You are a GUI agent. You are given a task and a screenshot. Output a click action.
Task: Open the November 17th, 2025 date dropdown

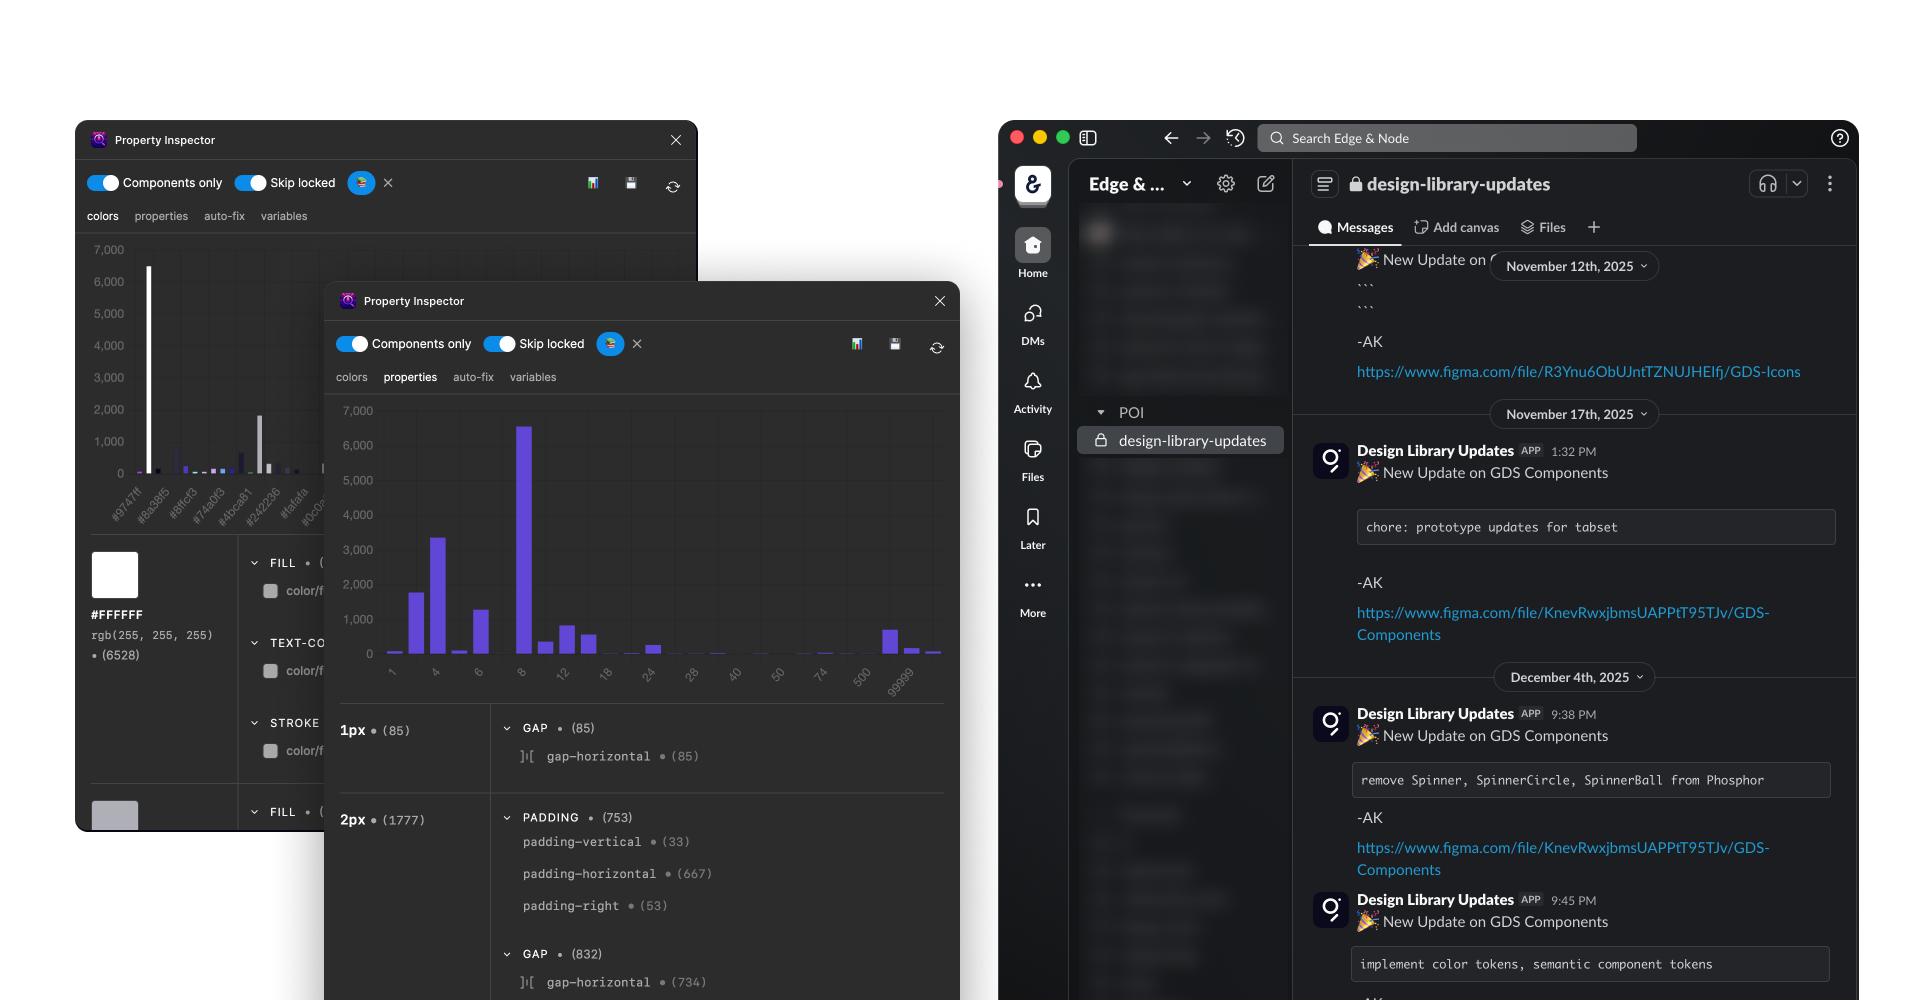[x=1574, y=414]
